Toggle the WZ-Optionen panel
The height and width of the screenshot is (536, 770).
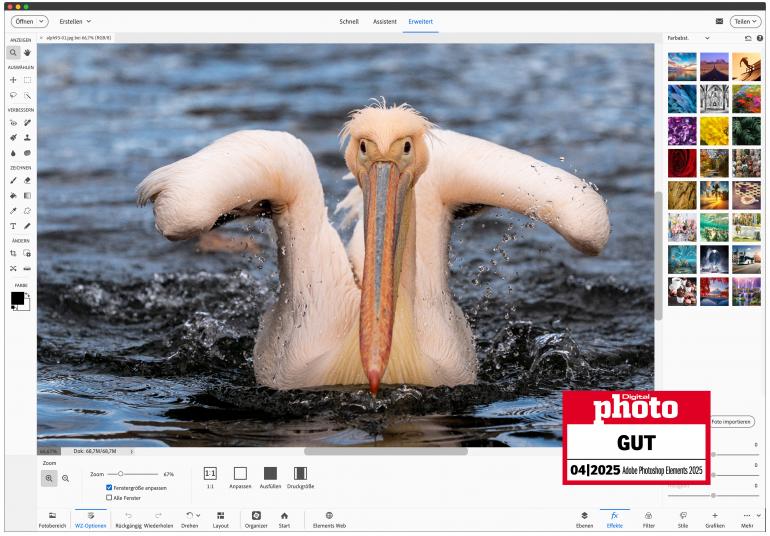[x=90, y=519]
